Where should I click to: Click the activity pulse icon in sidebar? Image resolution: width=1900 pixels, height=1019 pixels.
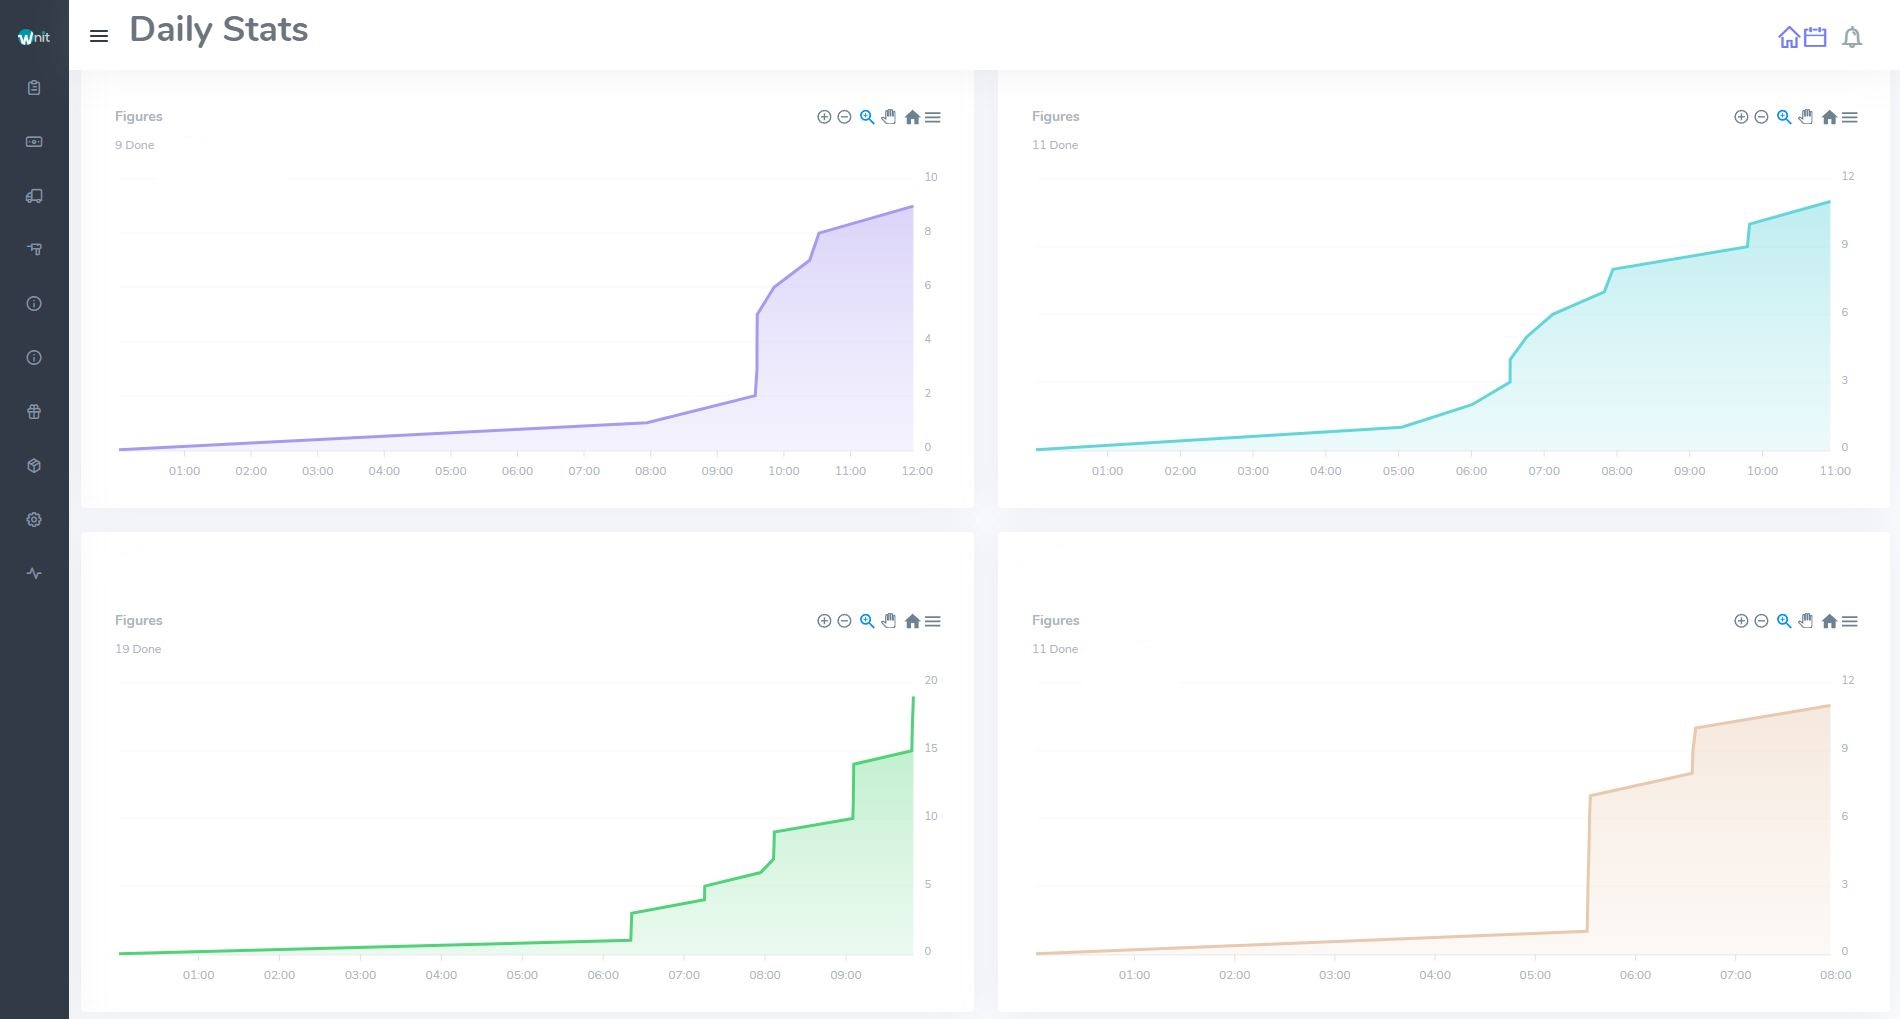[34, 574]
